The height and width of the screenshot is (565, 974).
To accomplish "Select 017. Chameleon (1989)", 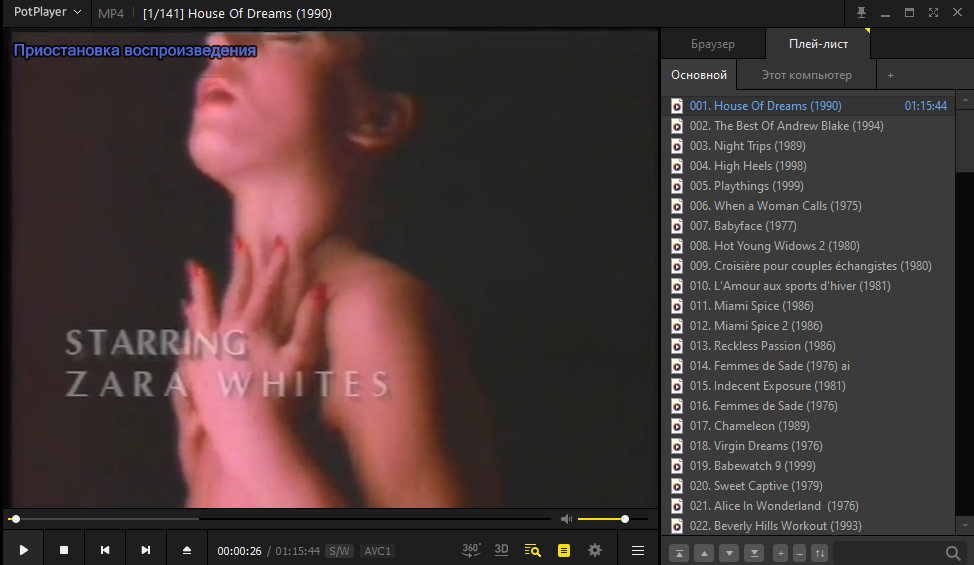I will coord(809,425).
